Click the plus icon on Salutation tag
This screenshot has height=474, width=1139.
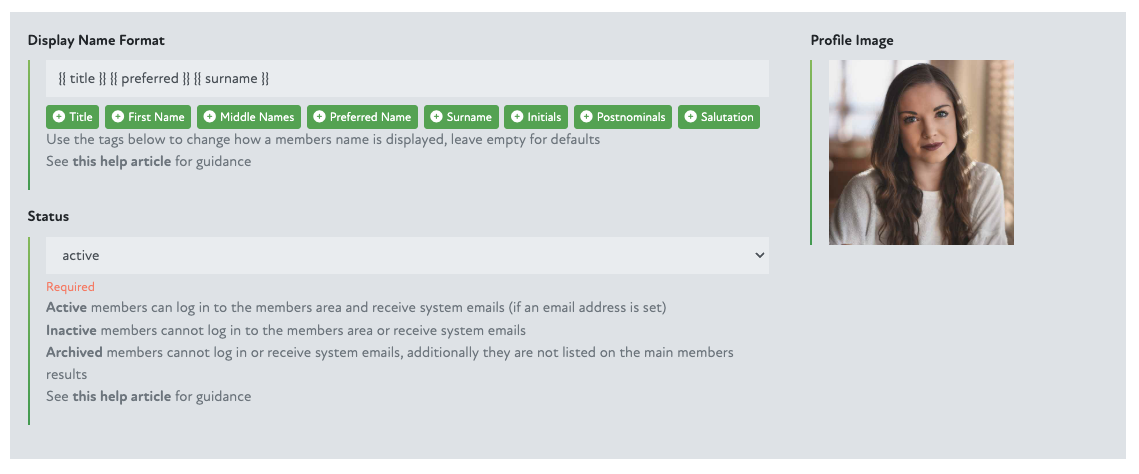pyautogui.click(x=690, y=117)
